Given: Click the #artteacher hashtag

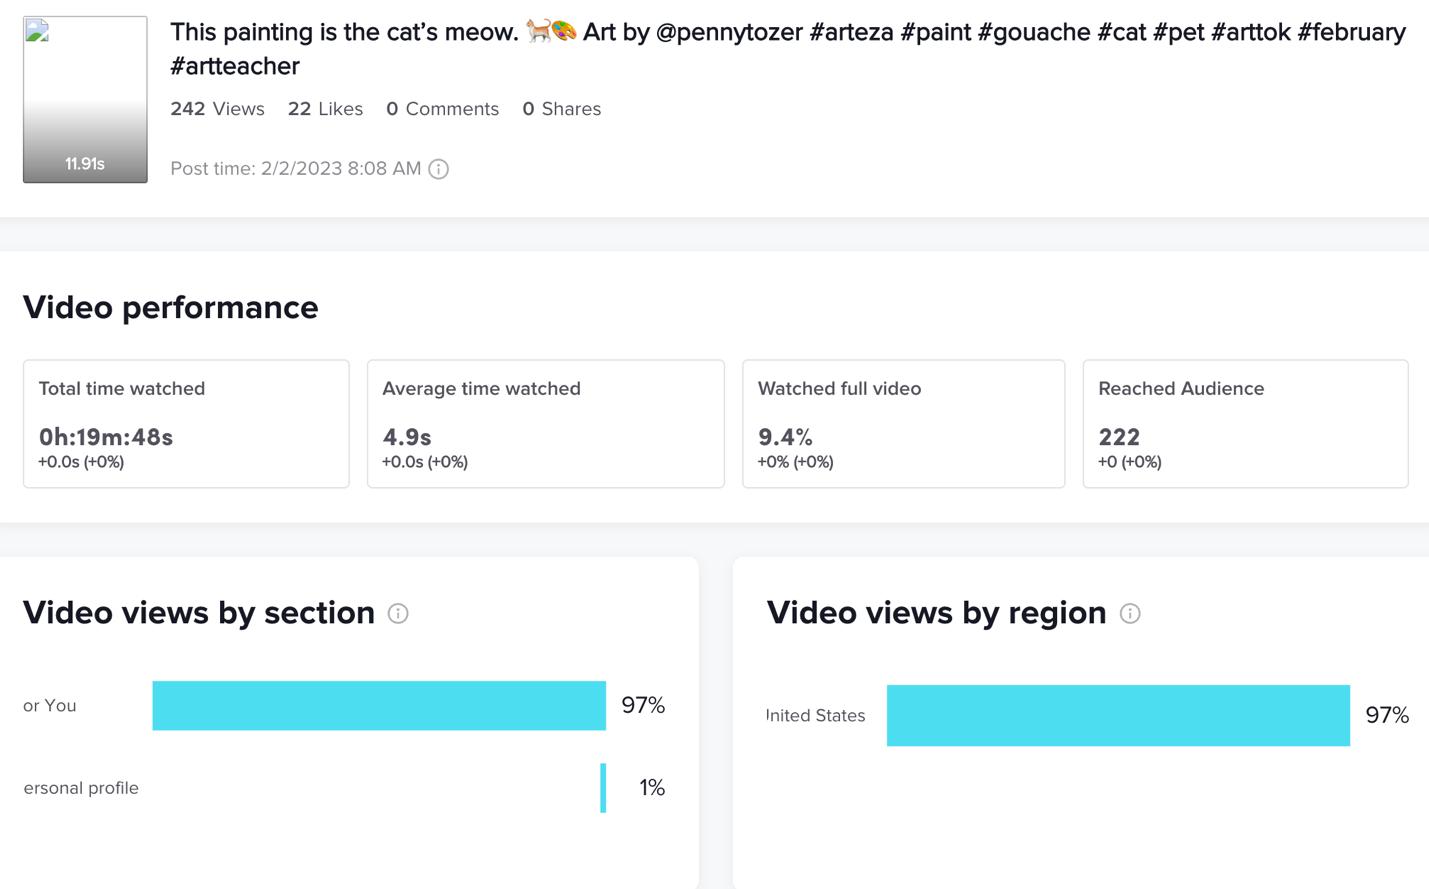Looking at the screenshot, I should (x=235, y=66).
